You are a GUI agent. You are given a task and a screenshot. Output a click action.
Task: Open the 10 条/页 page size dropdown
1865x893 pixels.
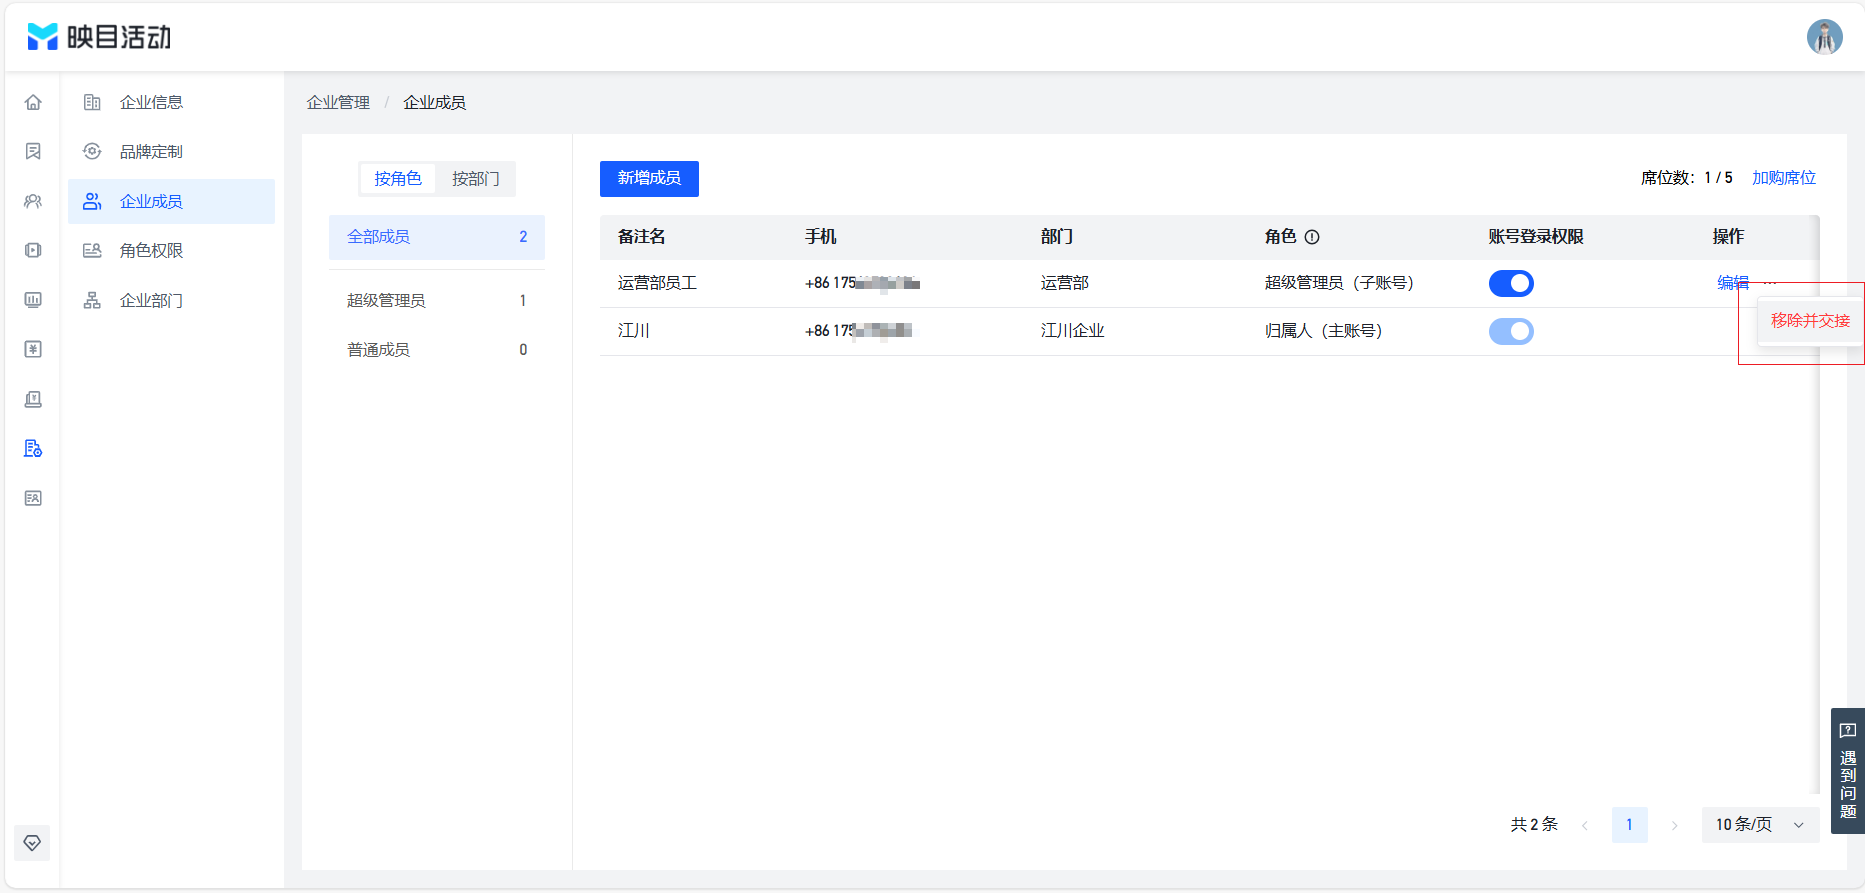click(x=1760, y=825)
